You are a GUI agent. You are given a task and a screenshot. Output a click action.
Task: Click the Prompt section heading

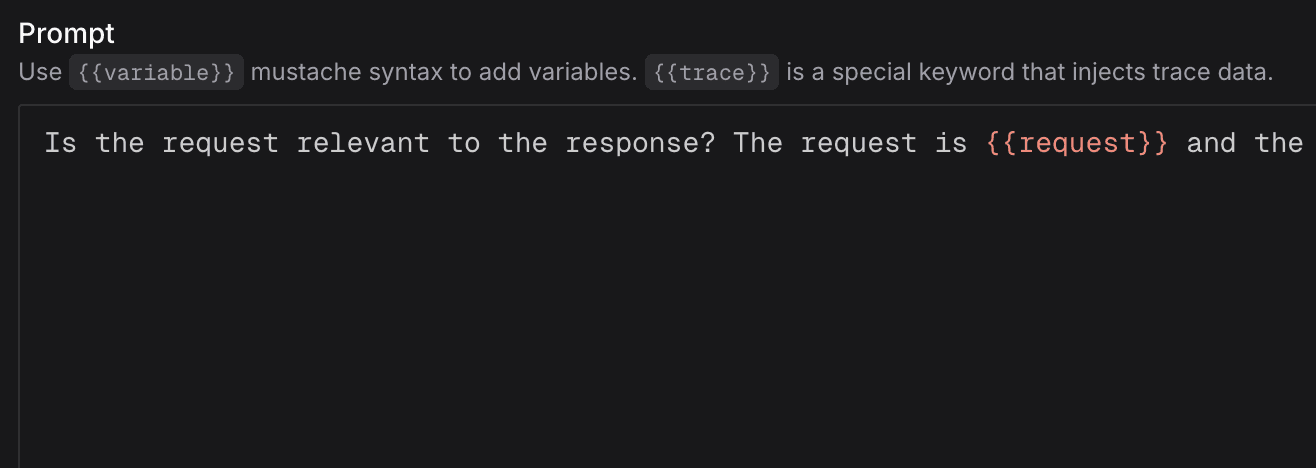67,33
